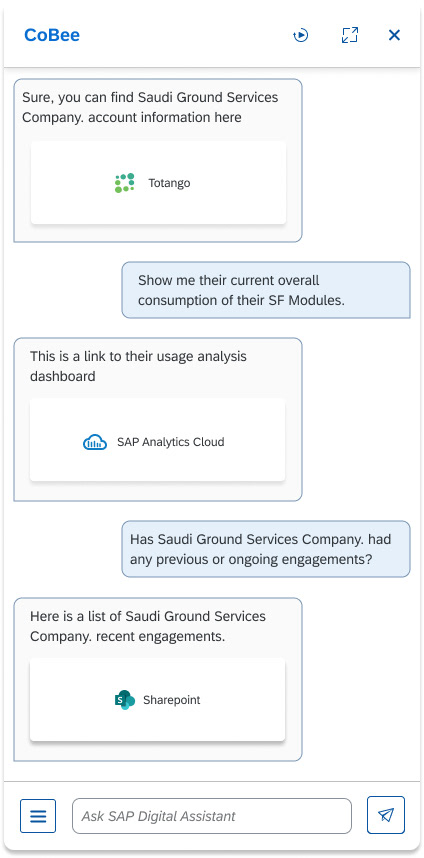Focus the Ask SAP Digital Assistant field

(x=212, y=816)
